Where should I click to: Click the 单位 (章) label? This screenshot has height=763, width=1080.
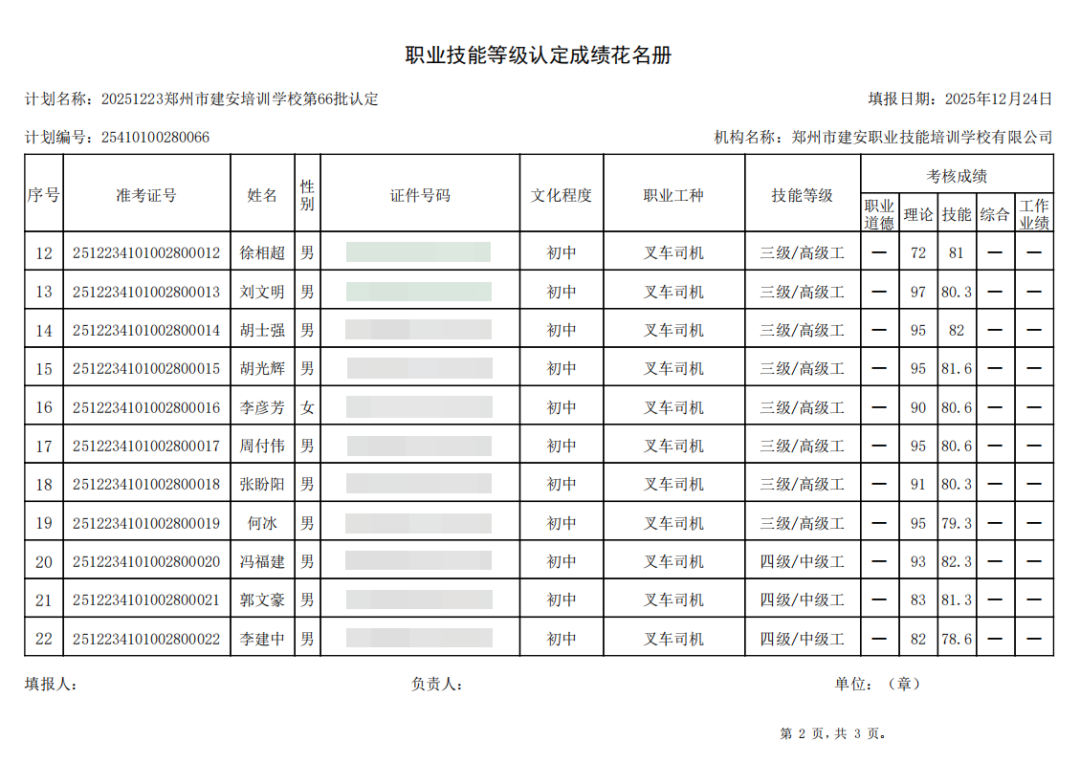878,684
